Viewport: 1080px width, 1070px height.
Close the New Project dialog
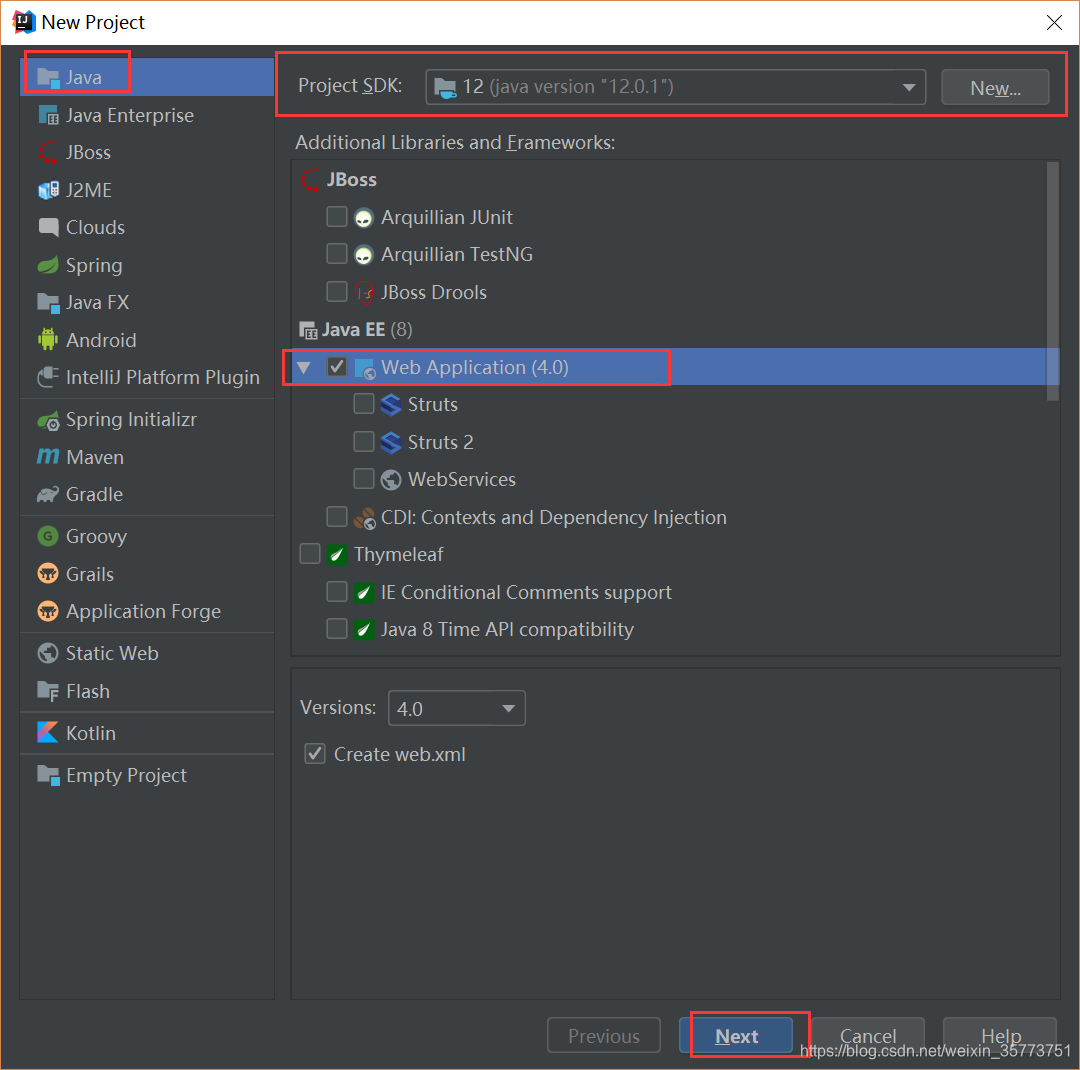[1054, 23]
